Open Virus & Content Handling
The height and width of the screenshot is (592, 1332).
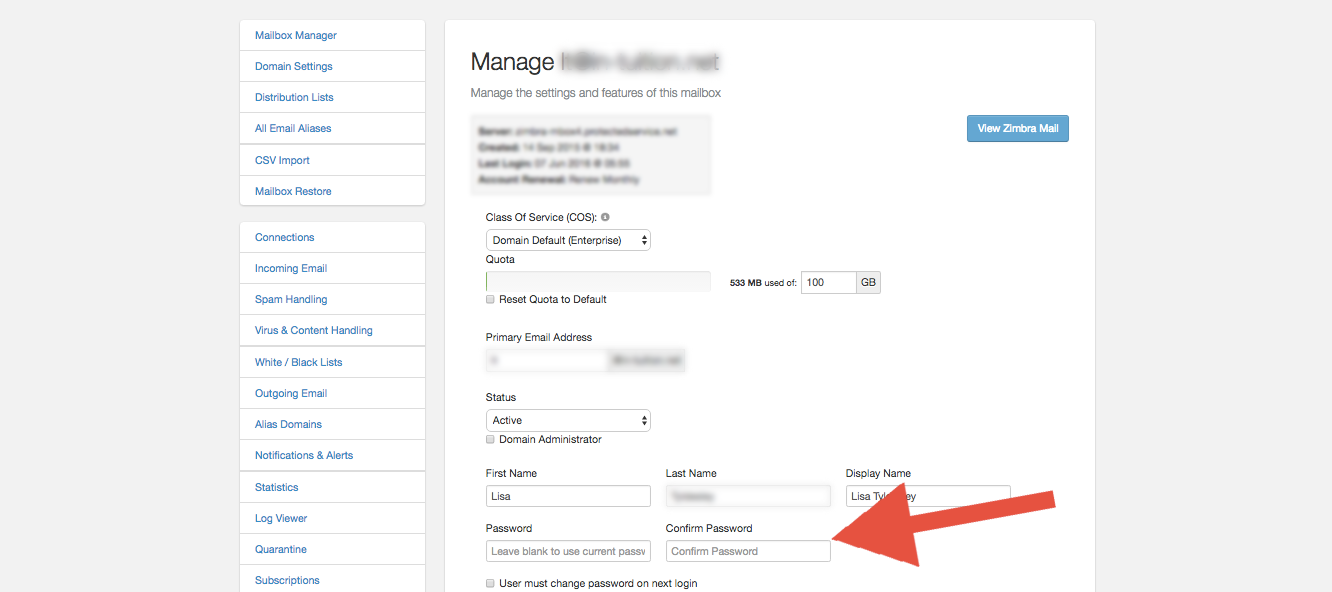(x=313, y=330)
